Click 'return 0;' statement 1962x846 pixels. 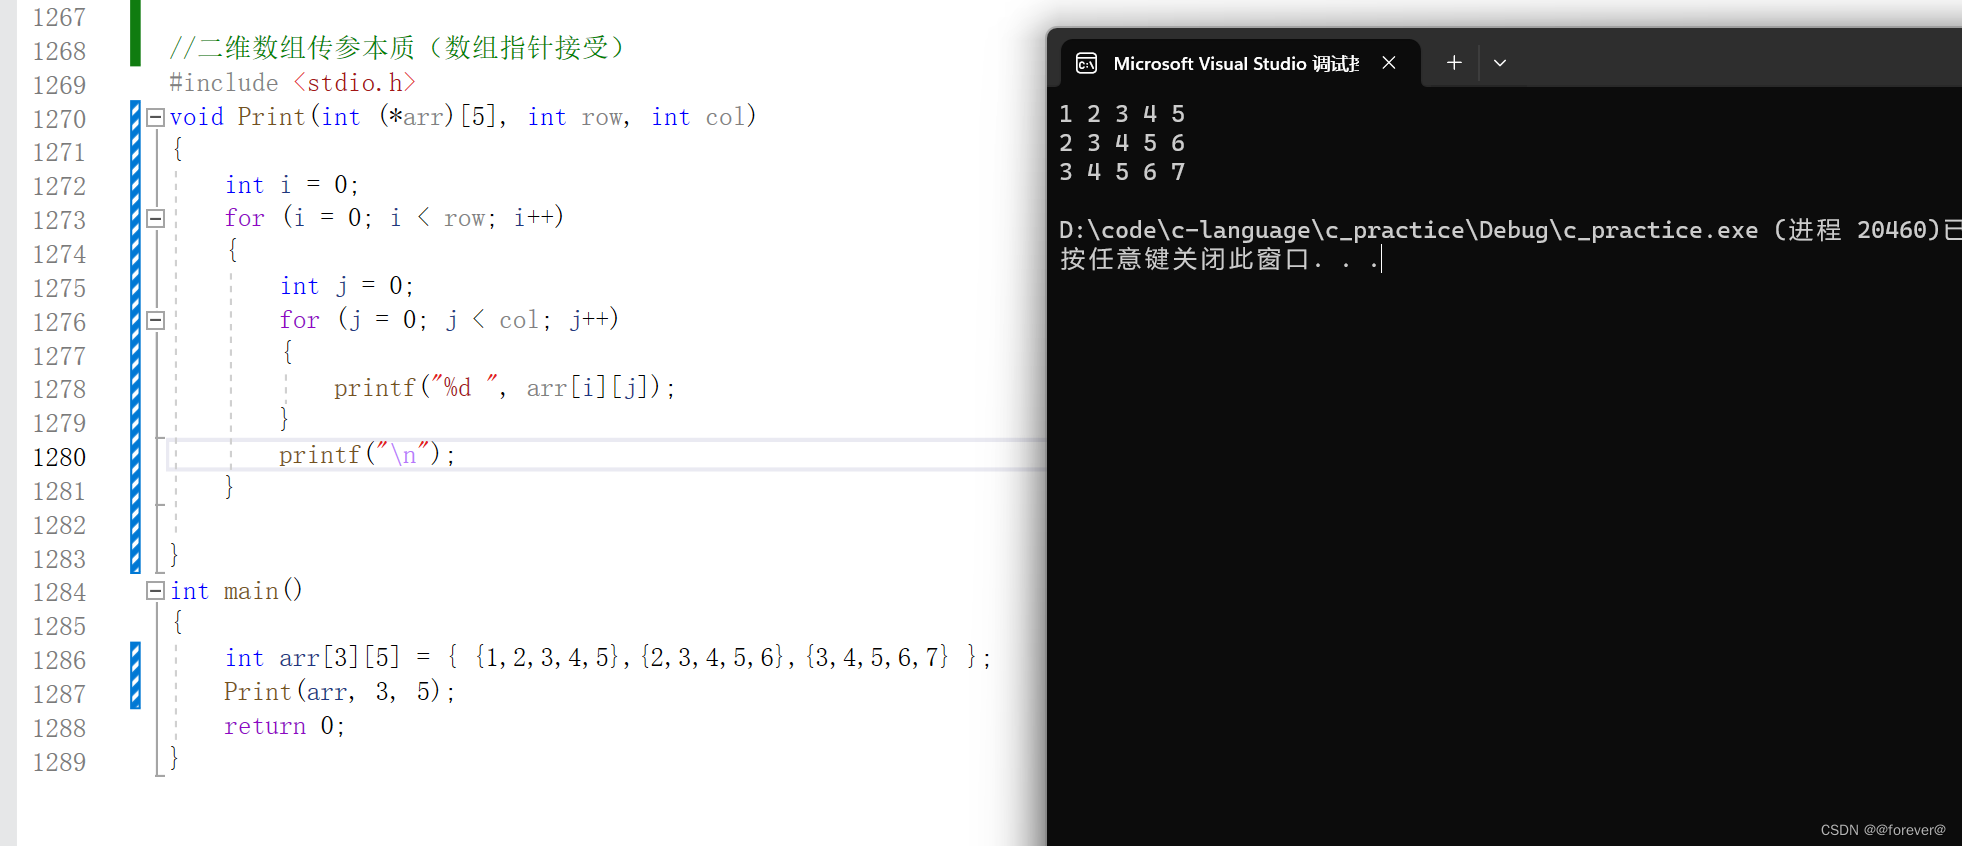tap(285, 726)
